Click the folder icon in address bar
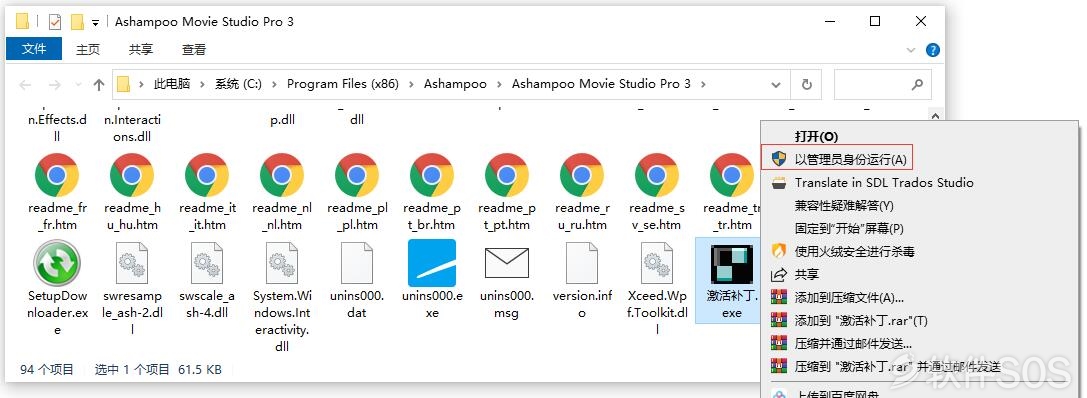This screenshot has height=398, width=1087. [123, 84]
